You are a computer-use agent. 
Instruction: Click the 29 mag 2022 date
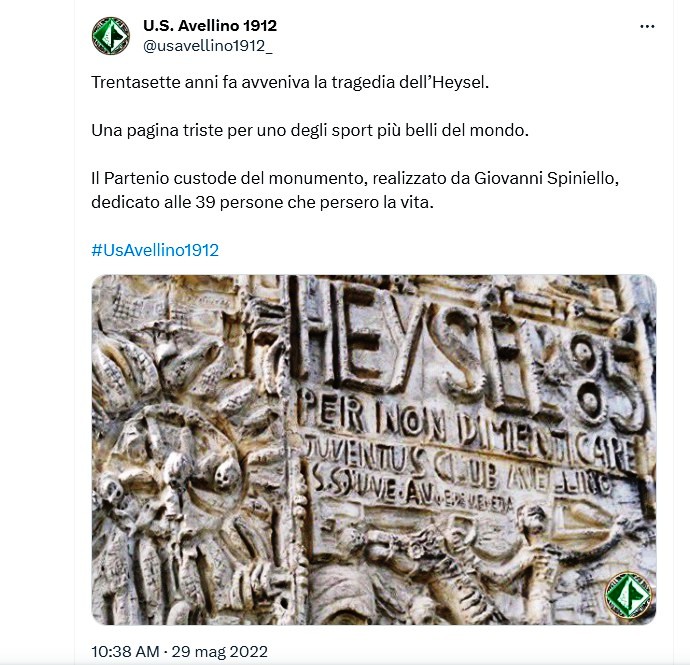[x=220, y=651]
